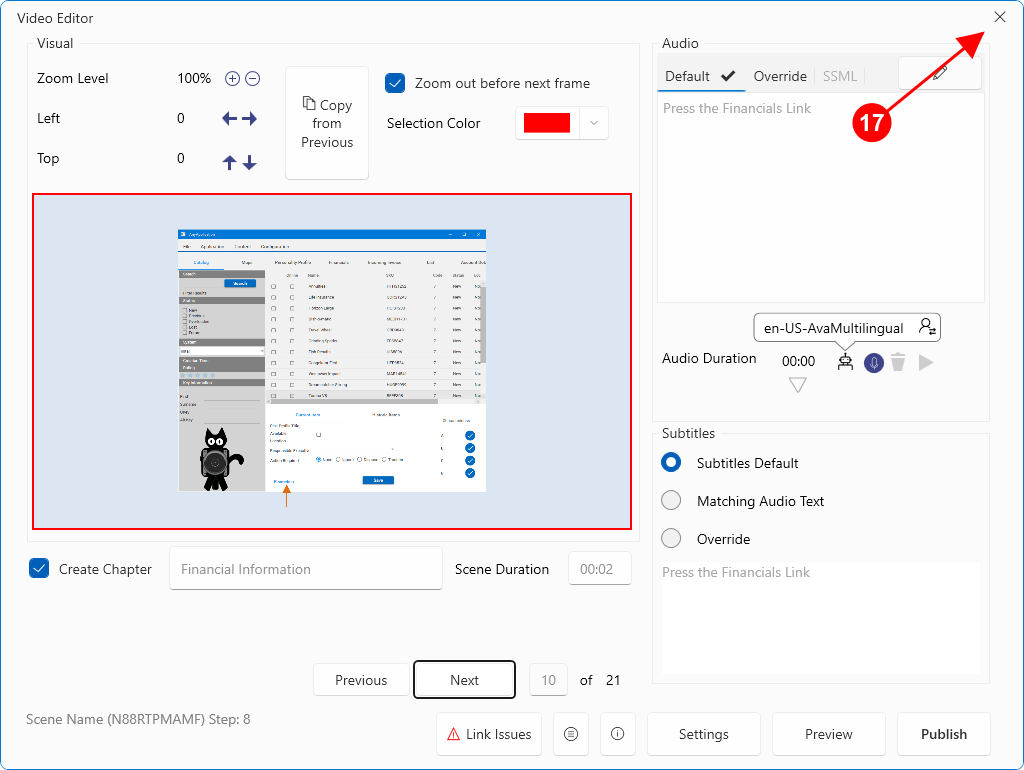Select Matching Audio Text radio option
The image size is (1024, 770).
click(x=672, y=501)
